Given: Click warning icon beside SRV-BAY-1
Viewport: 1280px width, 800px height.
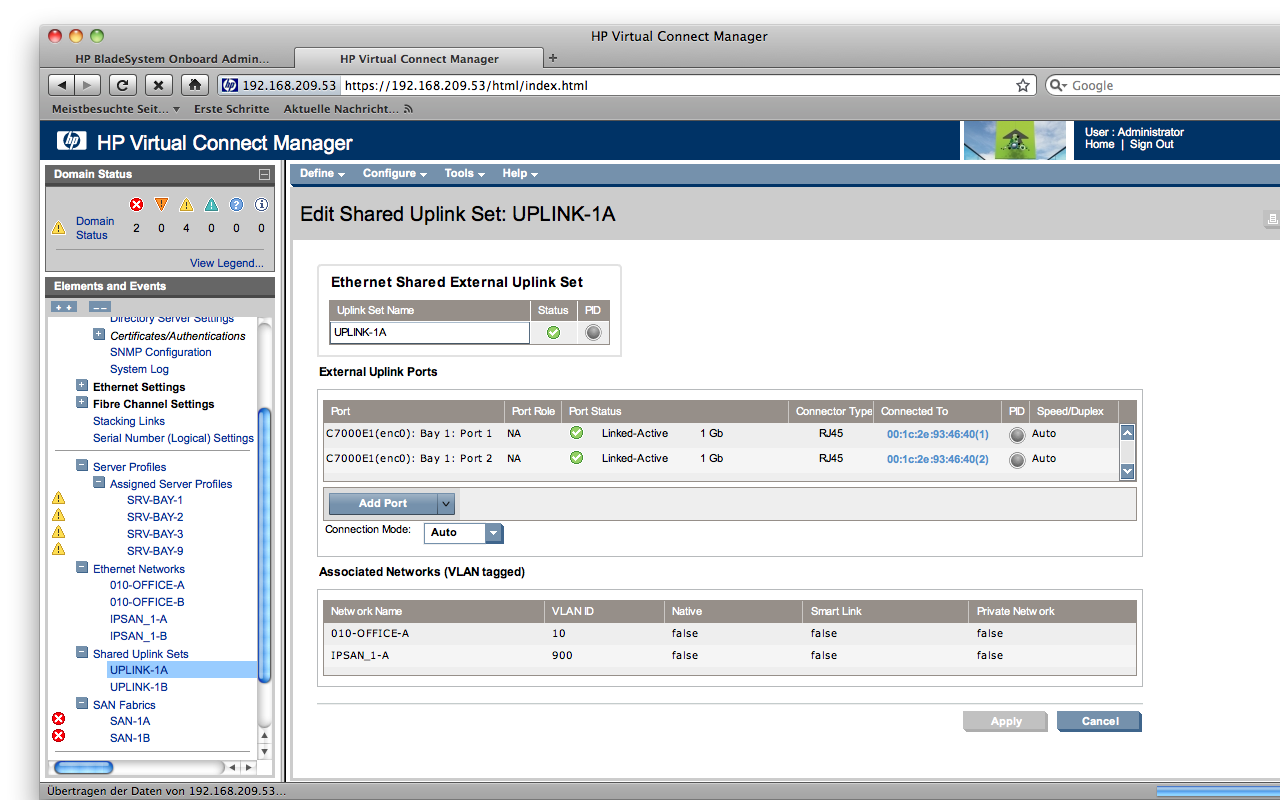Looking at the screenshot, I should [58, 498].
